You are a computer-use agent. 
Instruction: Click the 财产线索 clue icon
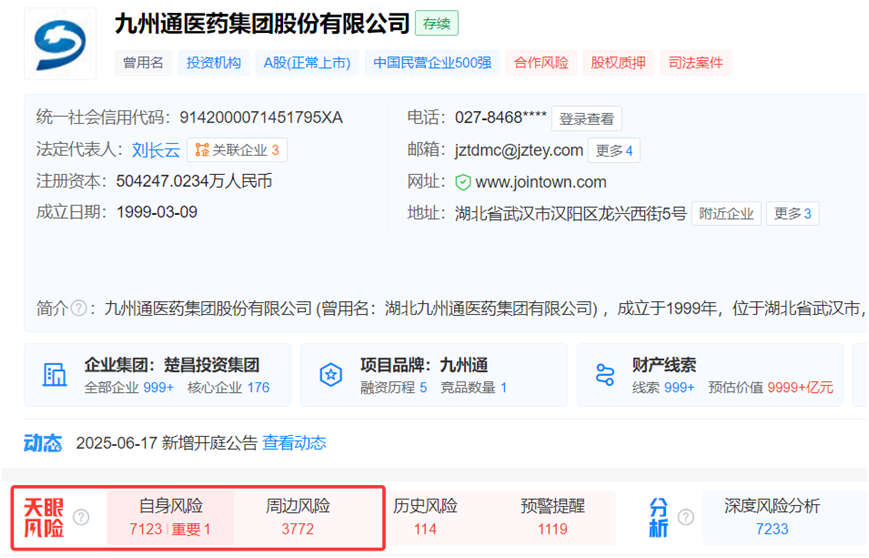click(x=605, y=375)
